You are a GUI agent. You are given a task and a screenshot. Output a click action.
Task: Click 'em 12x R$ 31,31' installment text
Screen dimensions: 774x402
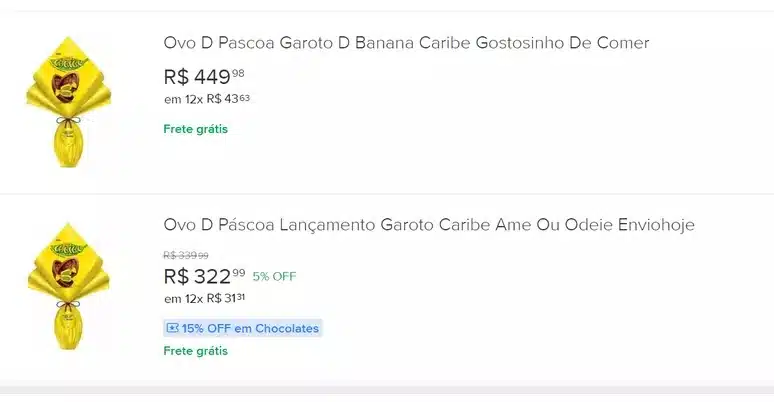coord(205,298)
